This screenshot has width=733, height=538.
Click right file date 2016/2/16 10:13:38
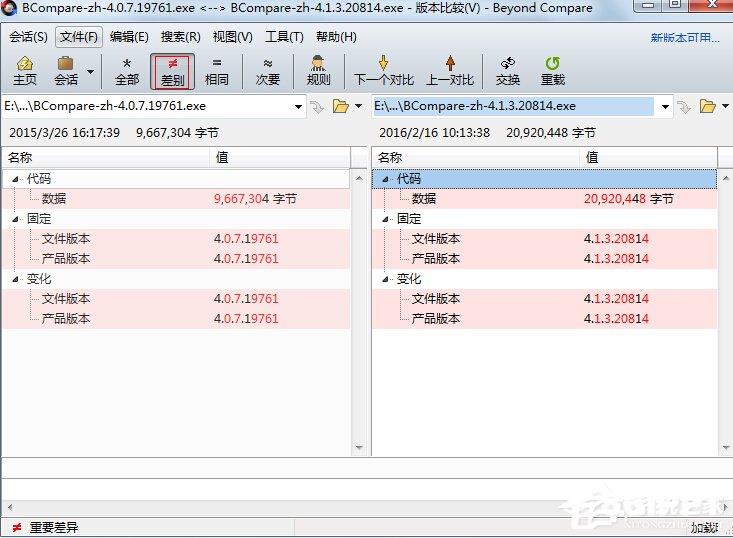[434, 133]
